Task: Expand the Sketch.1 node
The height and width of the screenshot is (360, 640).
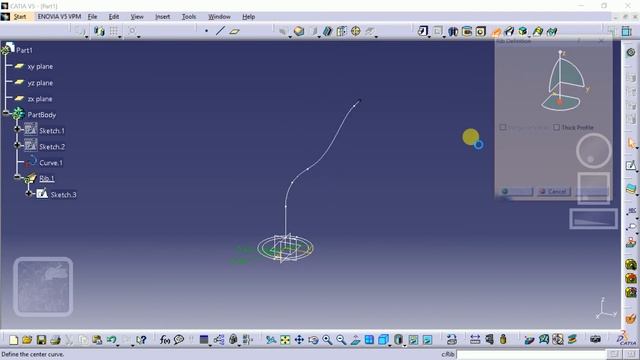Action: tap(17, 129)
